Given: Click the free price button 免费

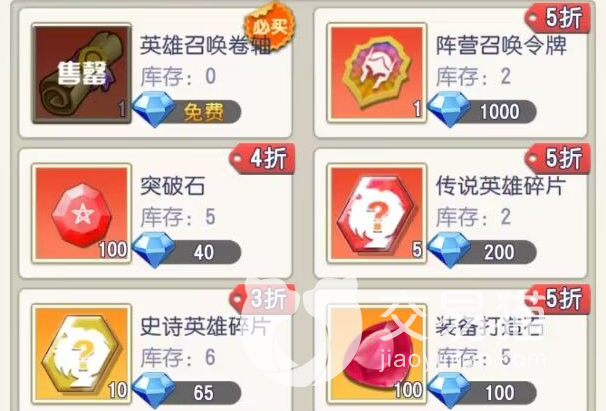Looking at the screenshot, I should tap(187, 112).
